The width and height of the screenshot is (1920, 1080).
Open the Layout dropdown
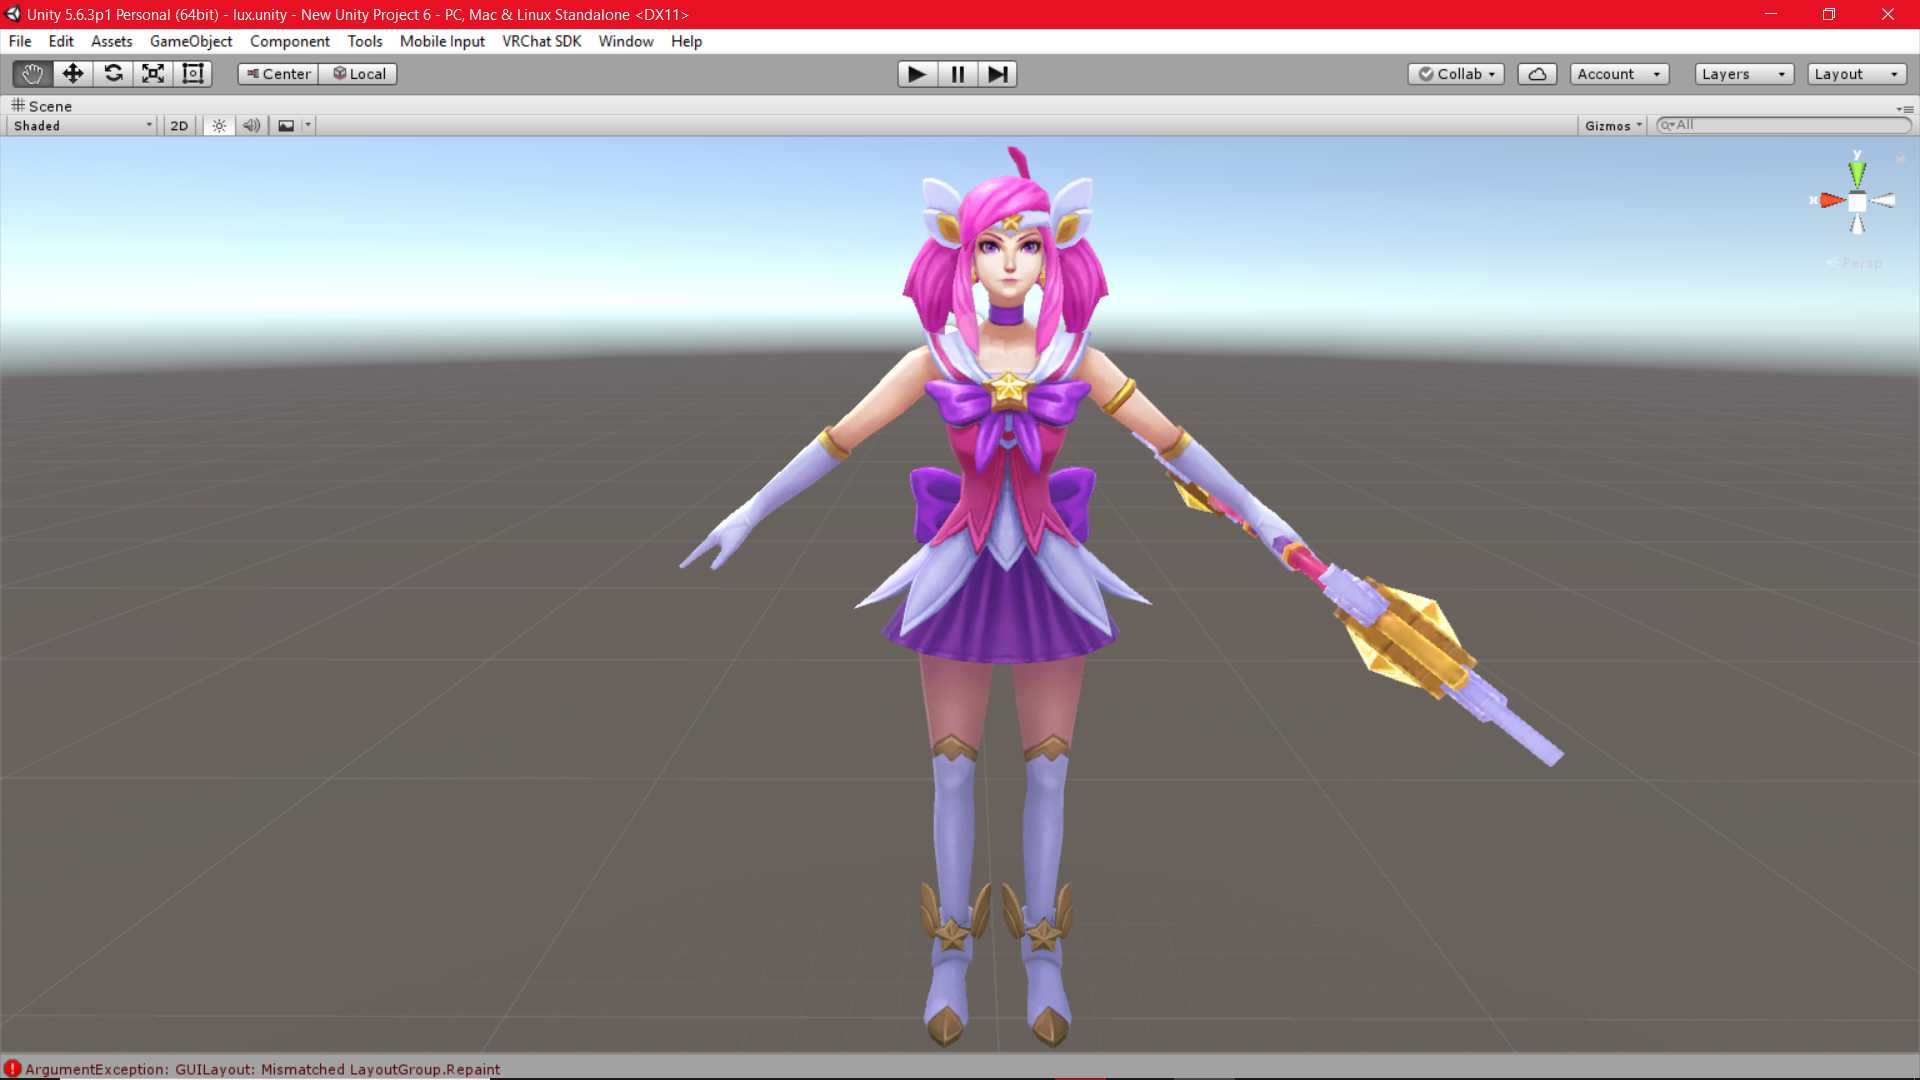tap(1856, 73)
